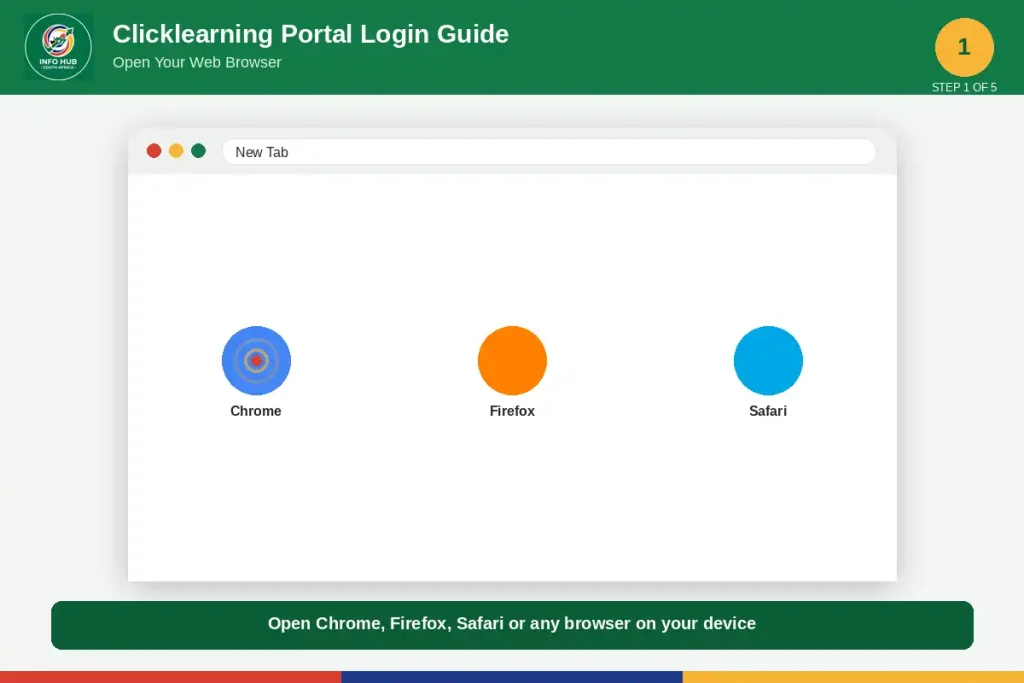
Task: Click the STEP 1 OF 5 label
Action: coord(964,87)
